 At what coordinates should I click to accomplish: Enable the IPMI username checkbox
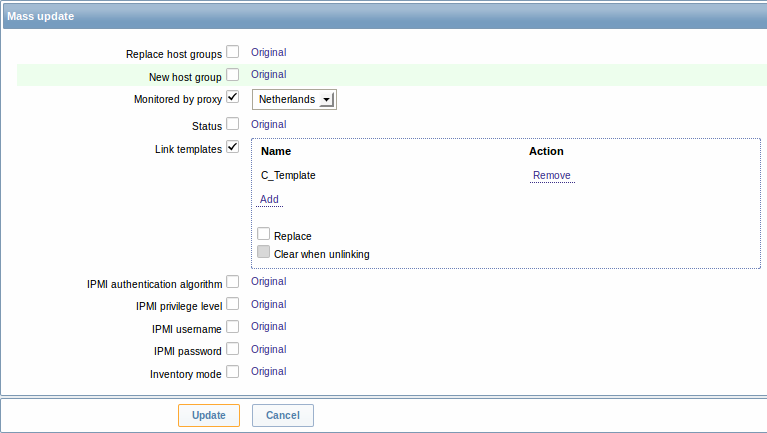(x=232, y=326)
